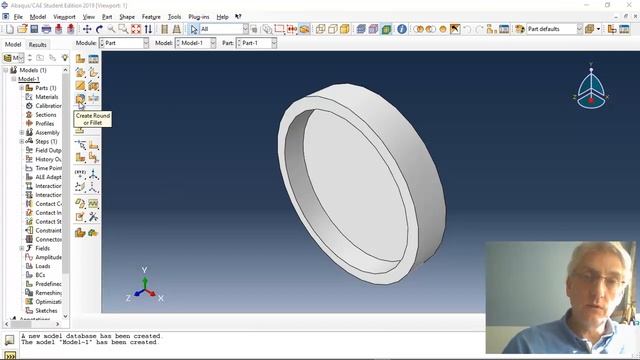Click the view triad compass in viewport
640x360 pixels.
(x=591, y=87)
